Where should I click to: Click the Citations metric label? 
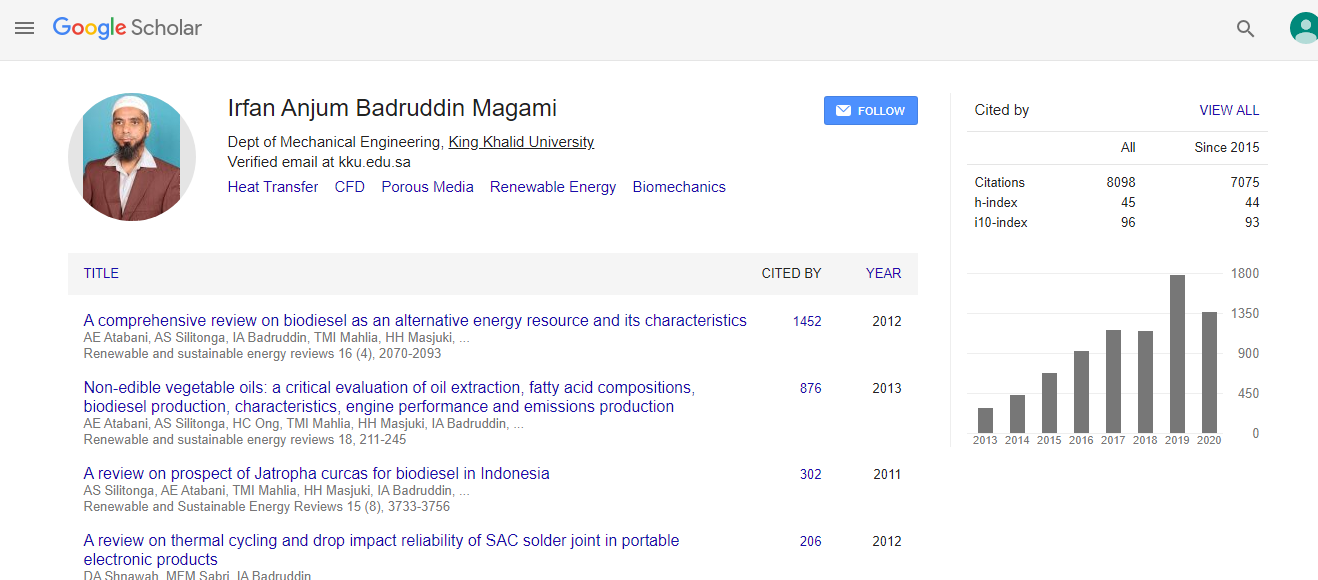[1000, 182]
